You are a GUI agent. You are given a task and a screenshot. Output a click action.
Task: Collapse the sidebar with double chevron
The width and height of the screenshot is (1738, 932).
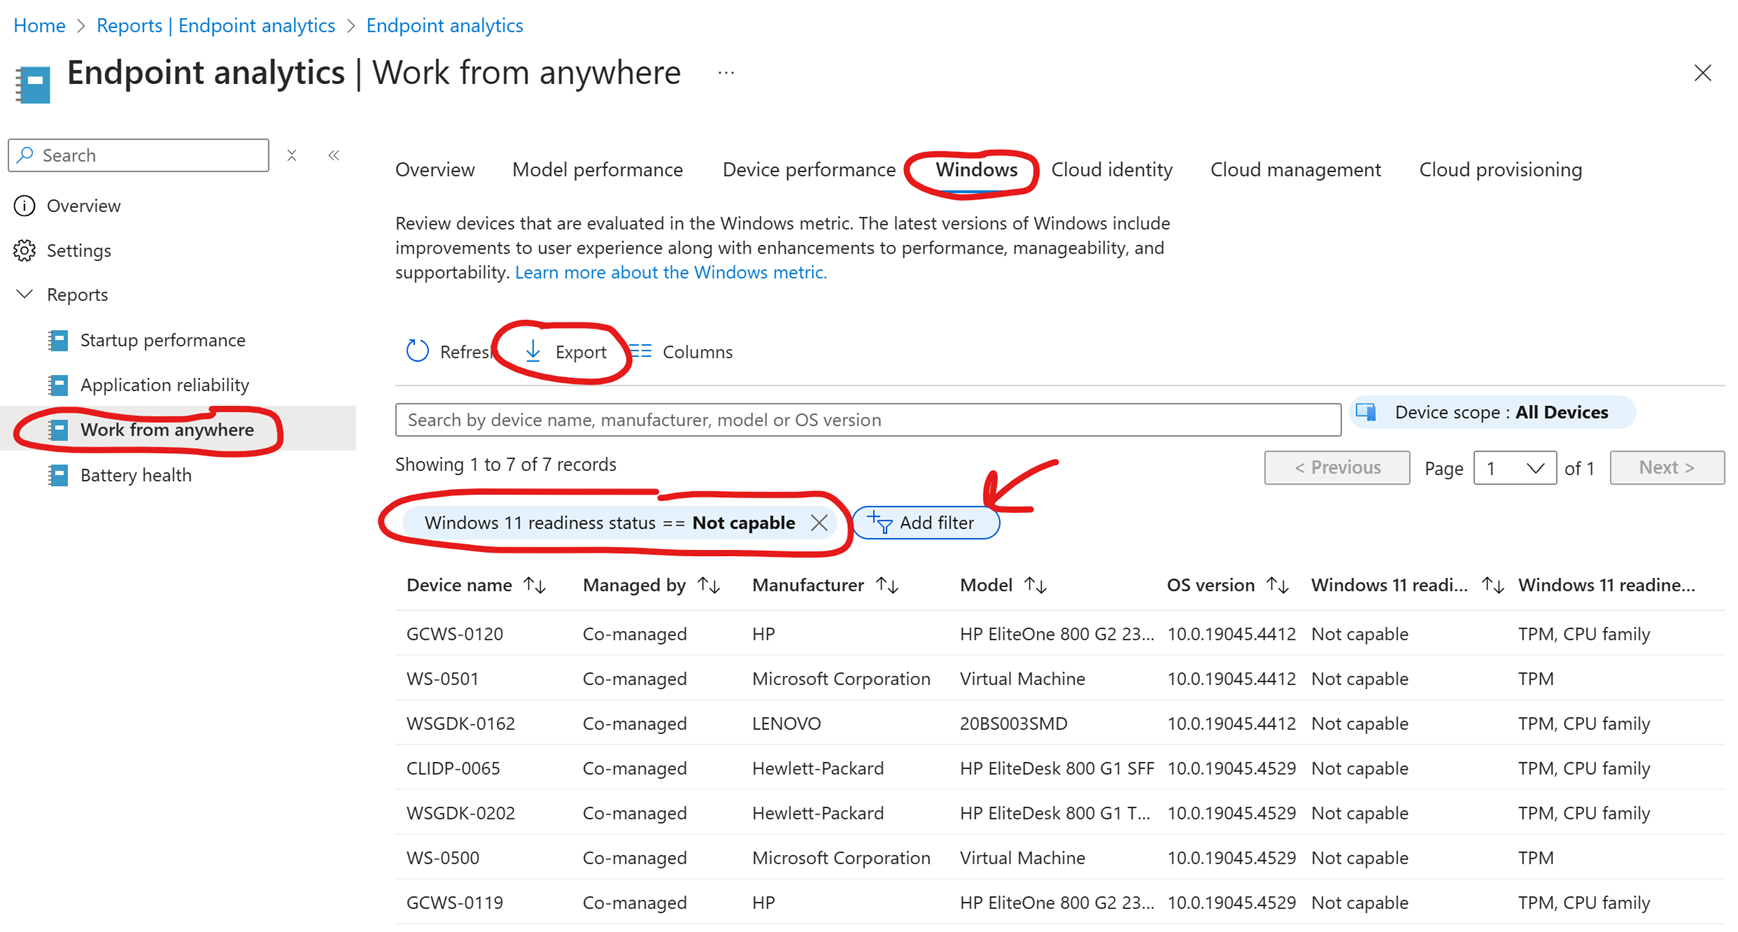(x=334, y=155)
